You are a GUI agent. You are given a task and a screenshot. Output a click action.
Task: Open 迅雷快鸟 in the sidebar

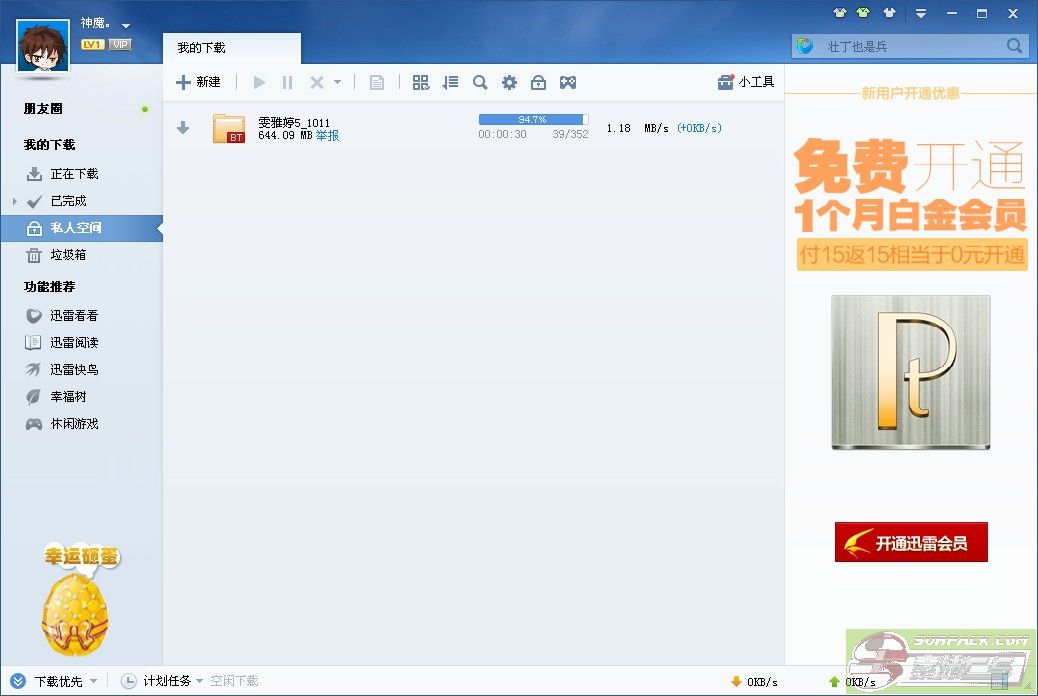tap(74, 370)
